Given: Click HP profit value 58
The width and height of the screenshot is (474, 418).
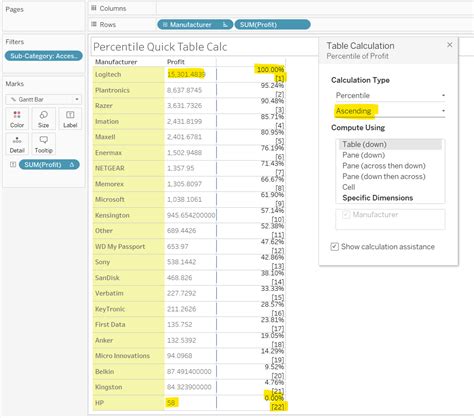Looking at the screenshot, I should 171,403.
